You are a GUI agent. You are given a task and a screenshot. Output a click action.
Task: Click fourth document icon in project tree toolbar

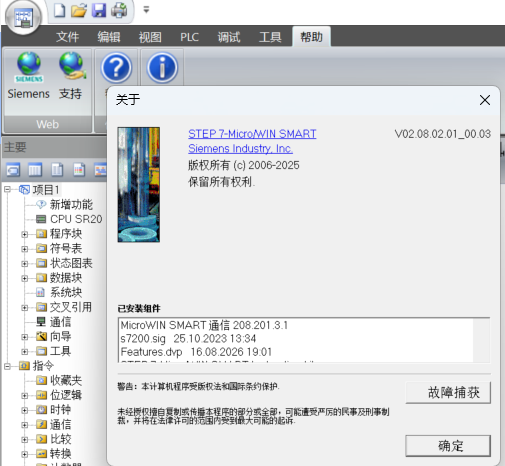[x=79, y=170]
